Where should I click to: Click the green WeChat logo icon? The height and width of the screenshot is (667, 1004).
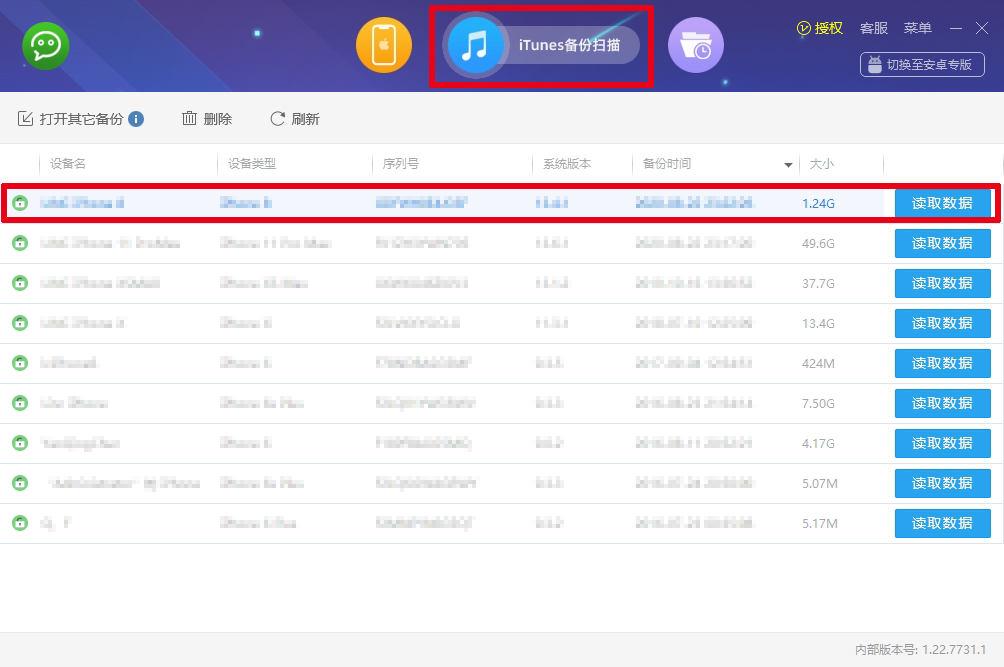pyautogui.click(x=45, y=46)
